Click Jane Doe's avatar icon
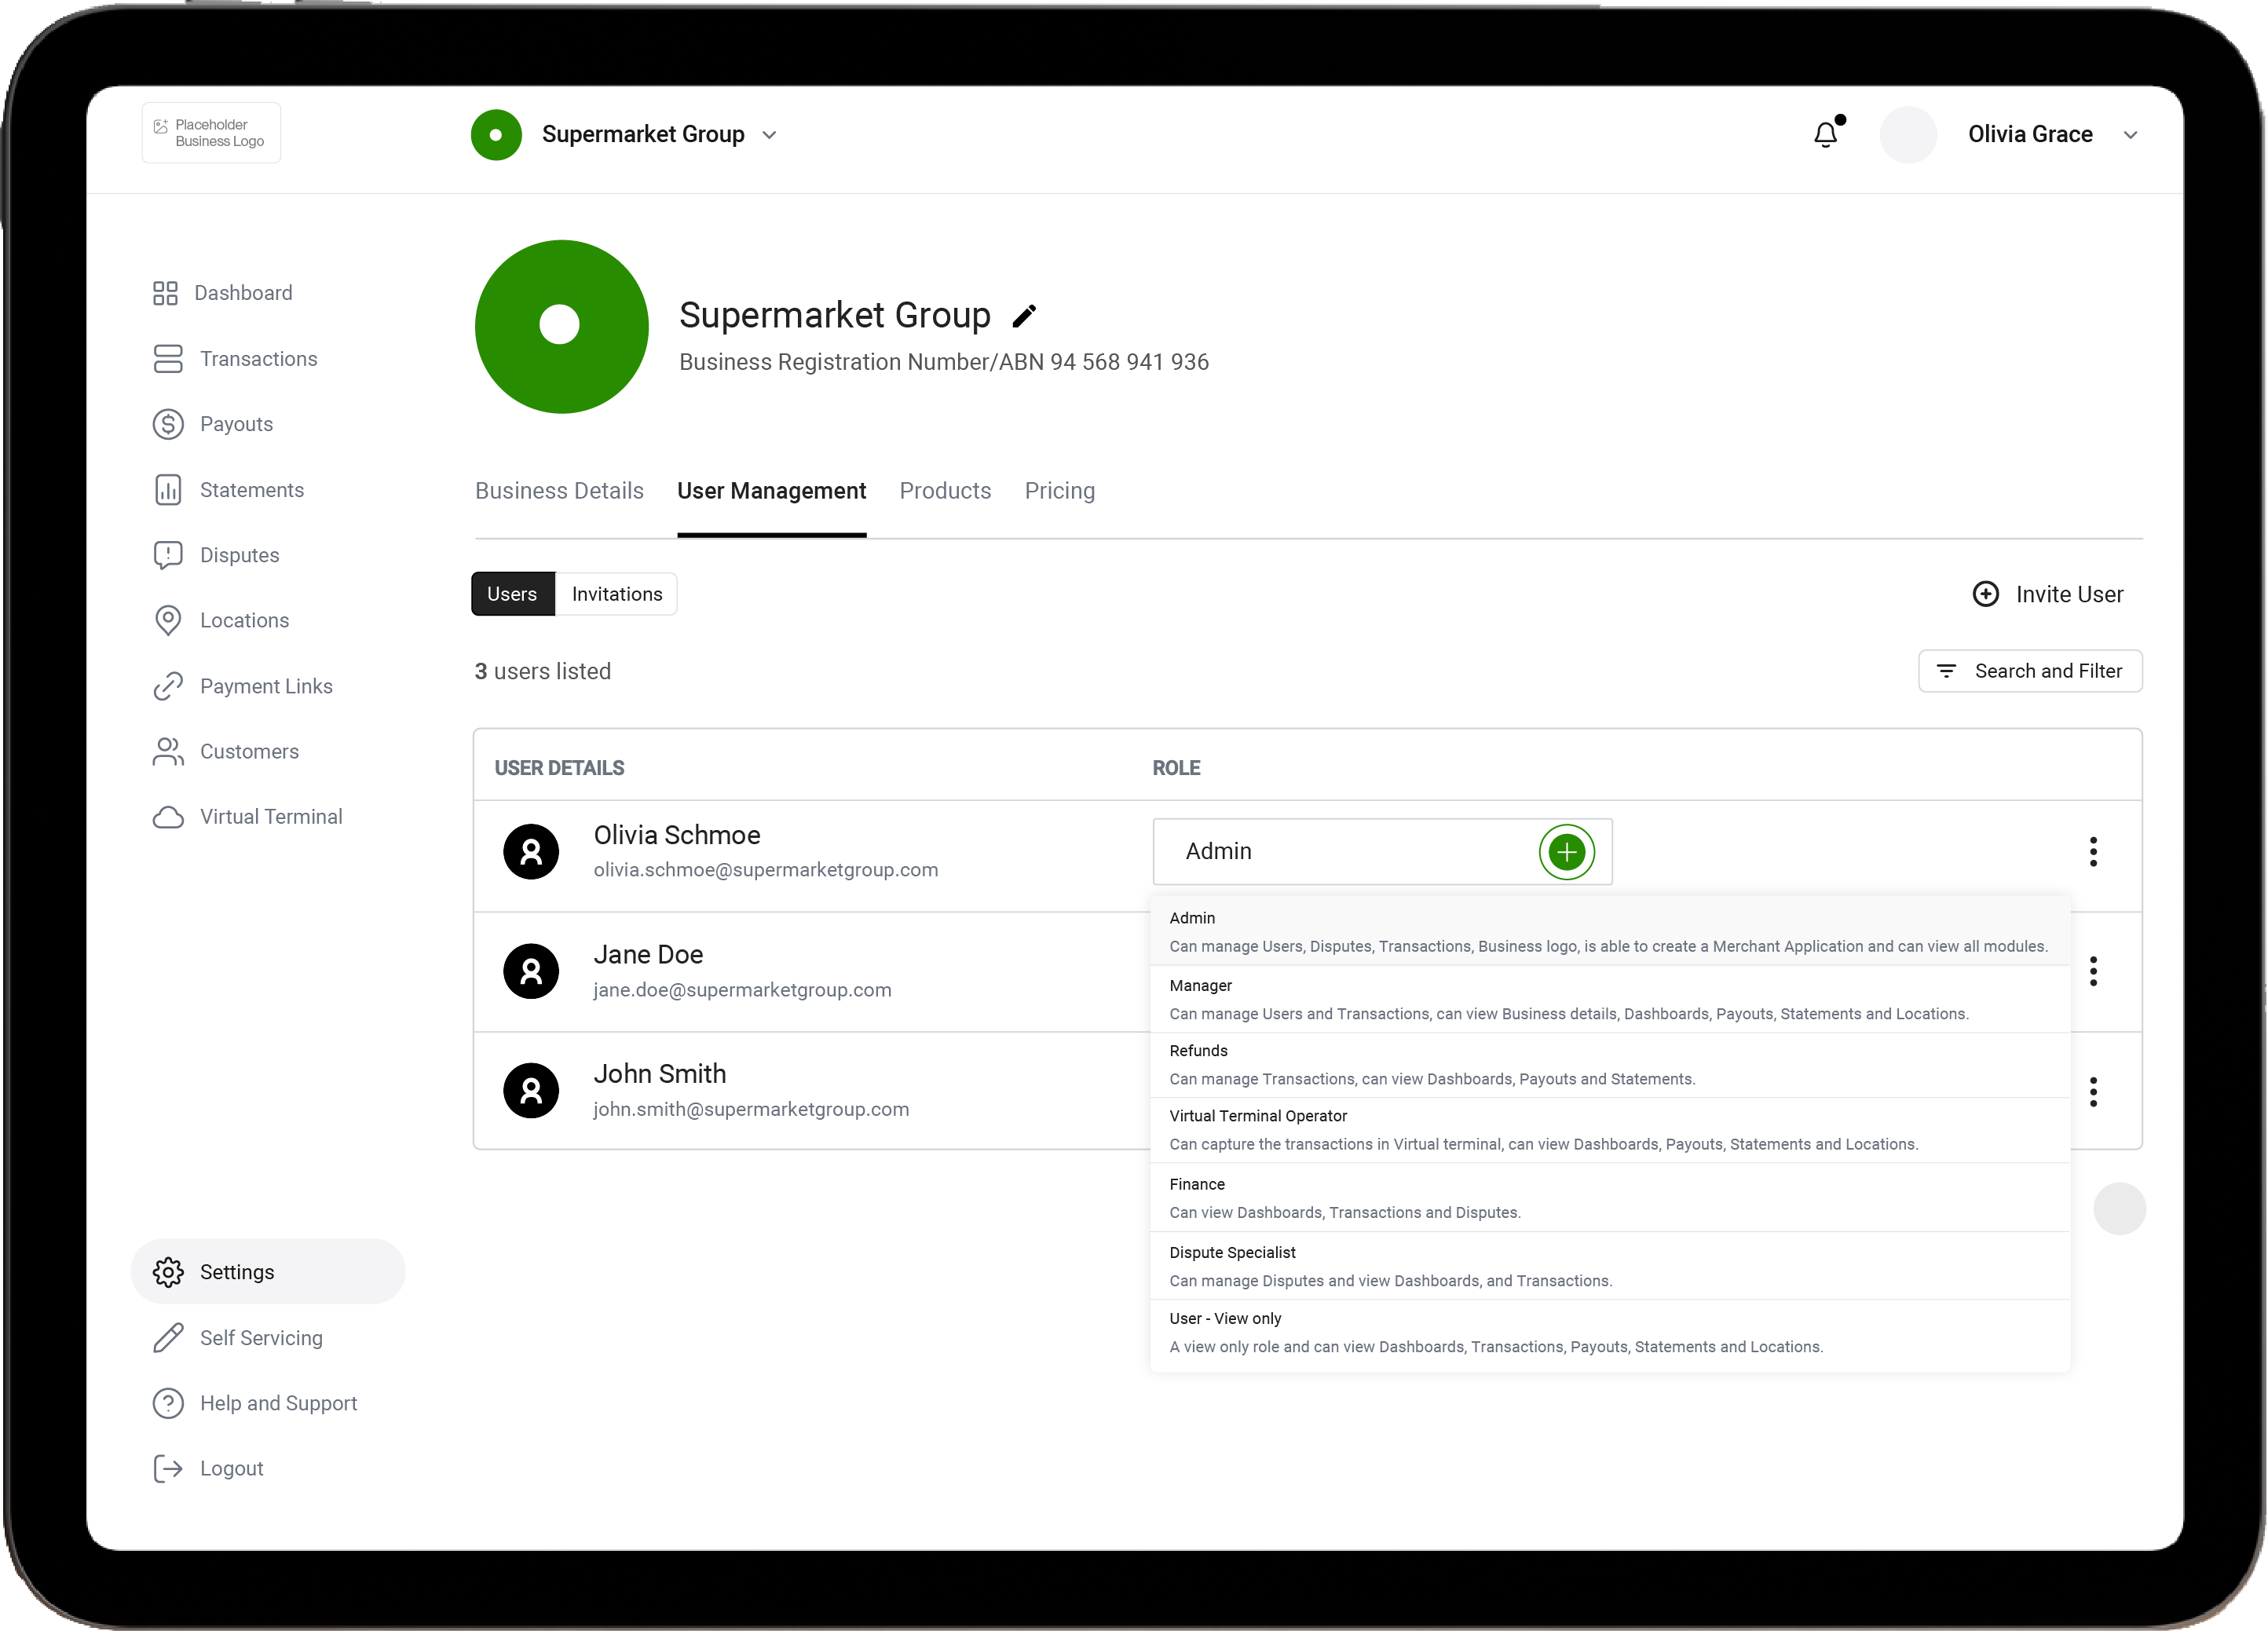 tap(531, 971)
